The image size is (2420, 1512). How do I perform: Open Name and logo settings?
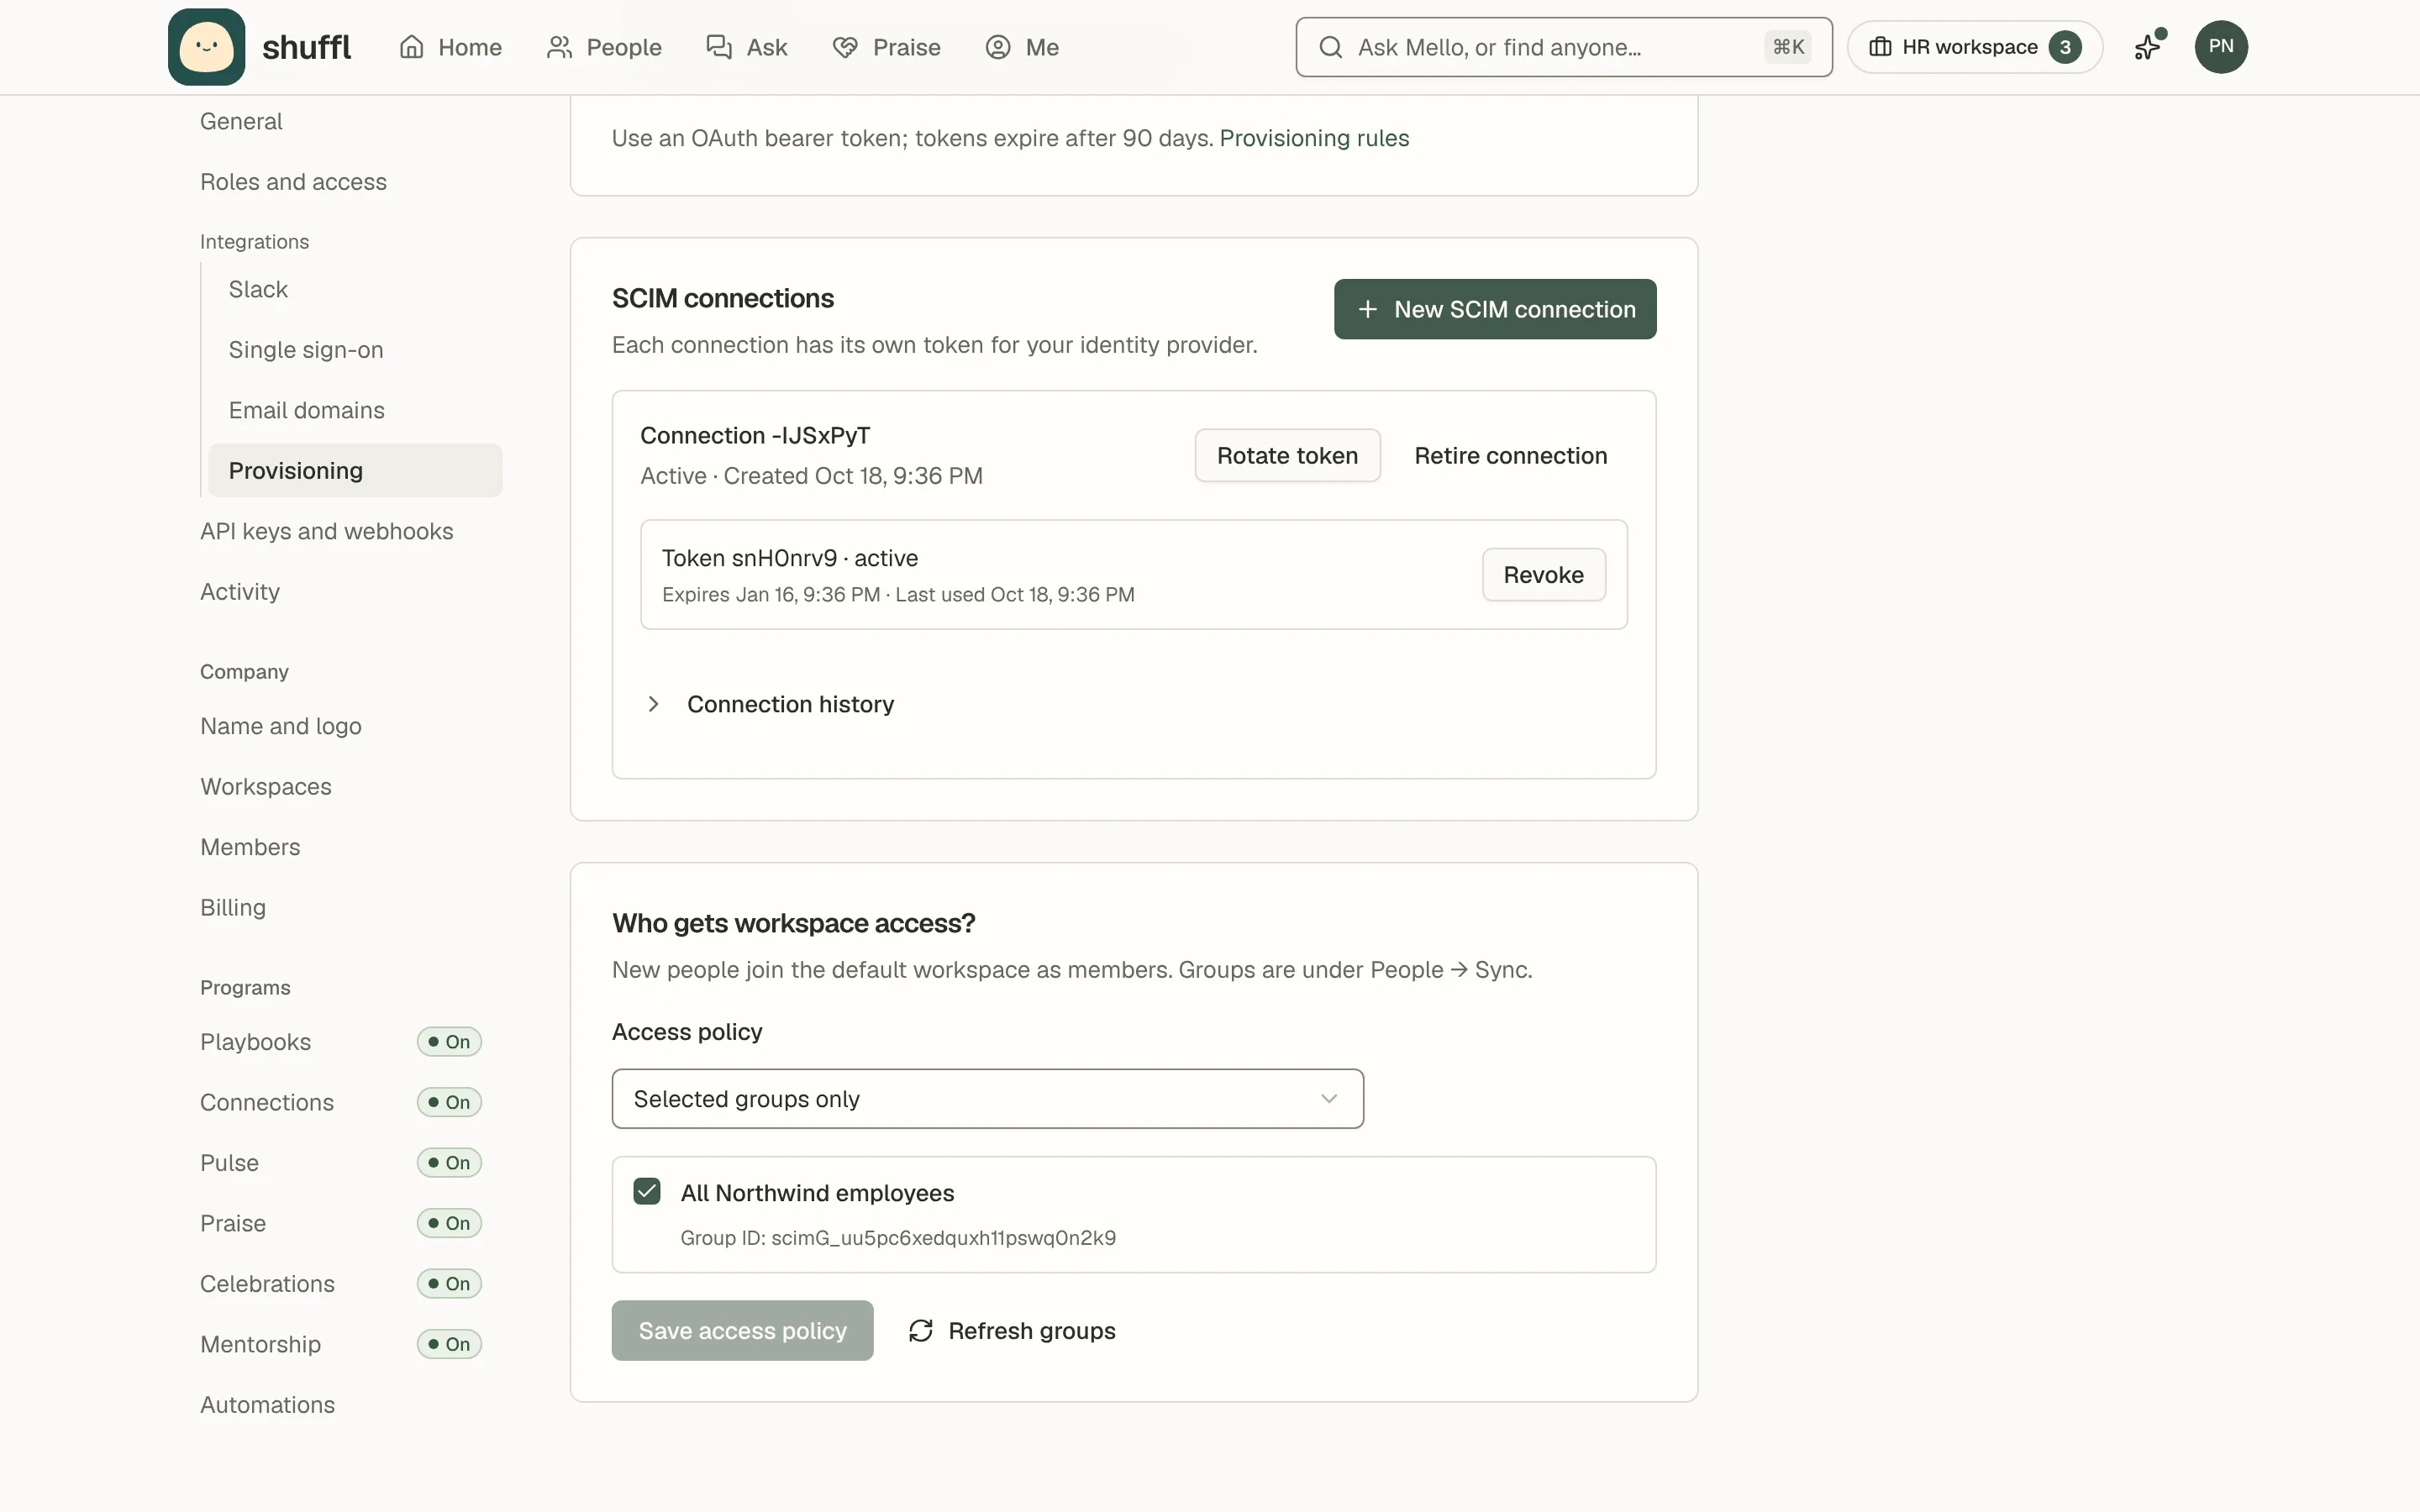pyautogui.click(x=281, y=726)
